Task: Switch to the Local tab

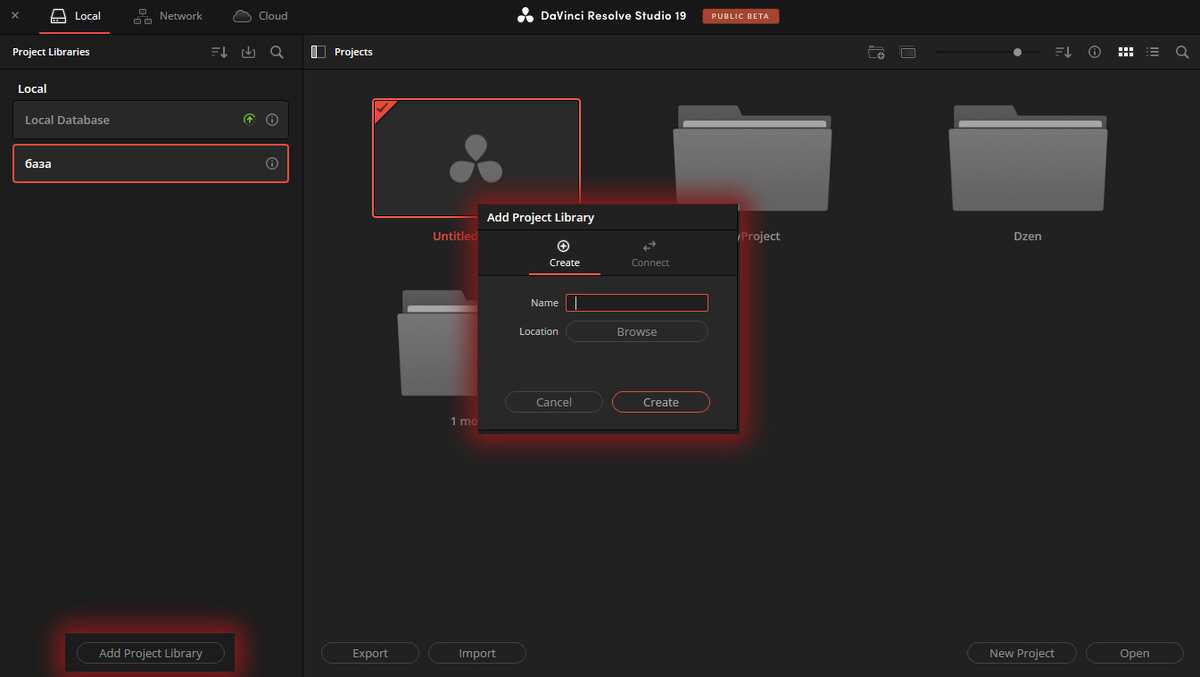Action: pyautogui.click(x=76, y=16)
